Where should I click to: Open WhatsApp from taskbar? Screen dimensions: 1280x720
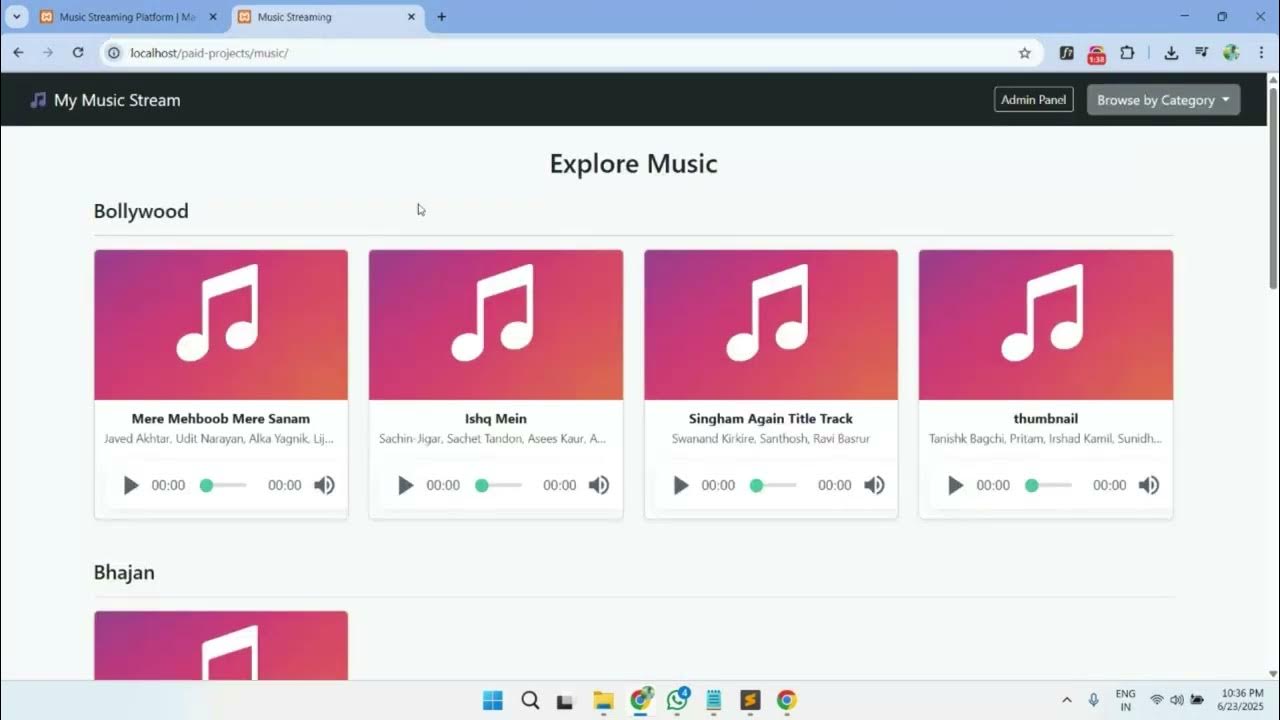pyautogui.click(x=678, y=700)
